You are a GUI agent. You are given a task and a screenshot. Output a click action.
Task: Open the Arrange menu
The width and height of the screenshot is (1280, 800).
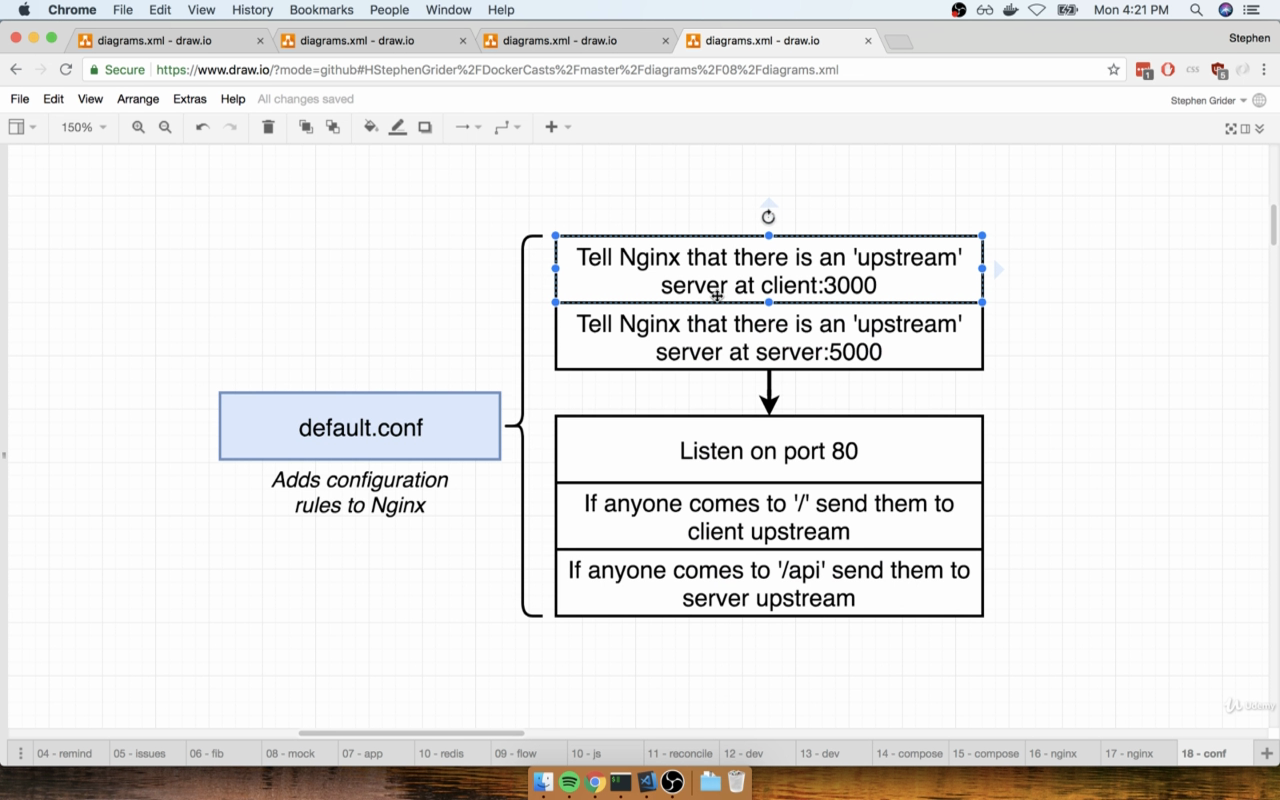pyautogui.click(x=138, y=99)
